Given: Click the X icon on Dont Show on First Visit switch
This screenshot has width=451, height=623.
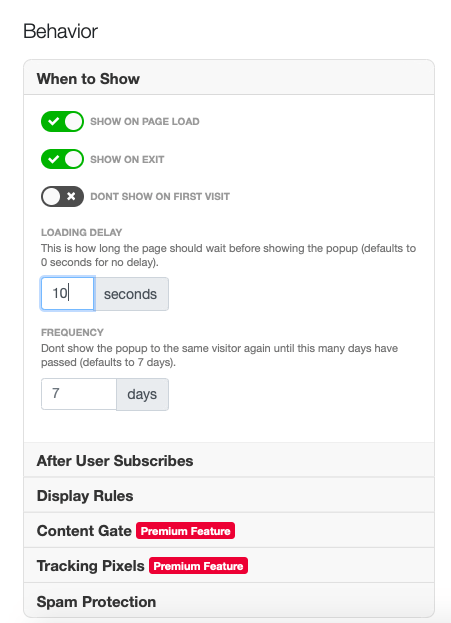Looking at the screenshot, I should coord(71,196).
